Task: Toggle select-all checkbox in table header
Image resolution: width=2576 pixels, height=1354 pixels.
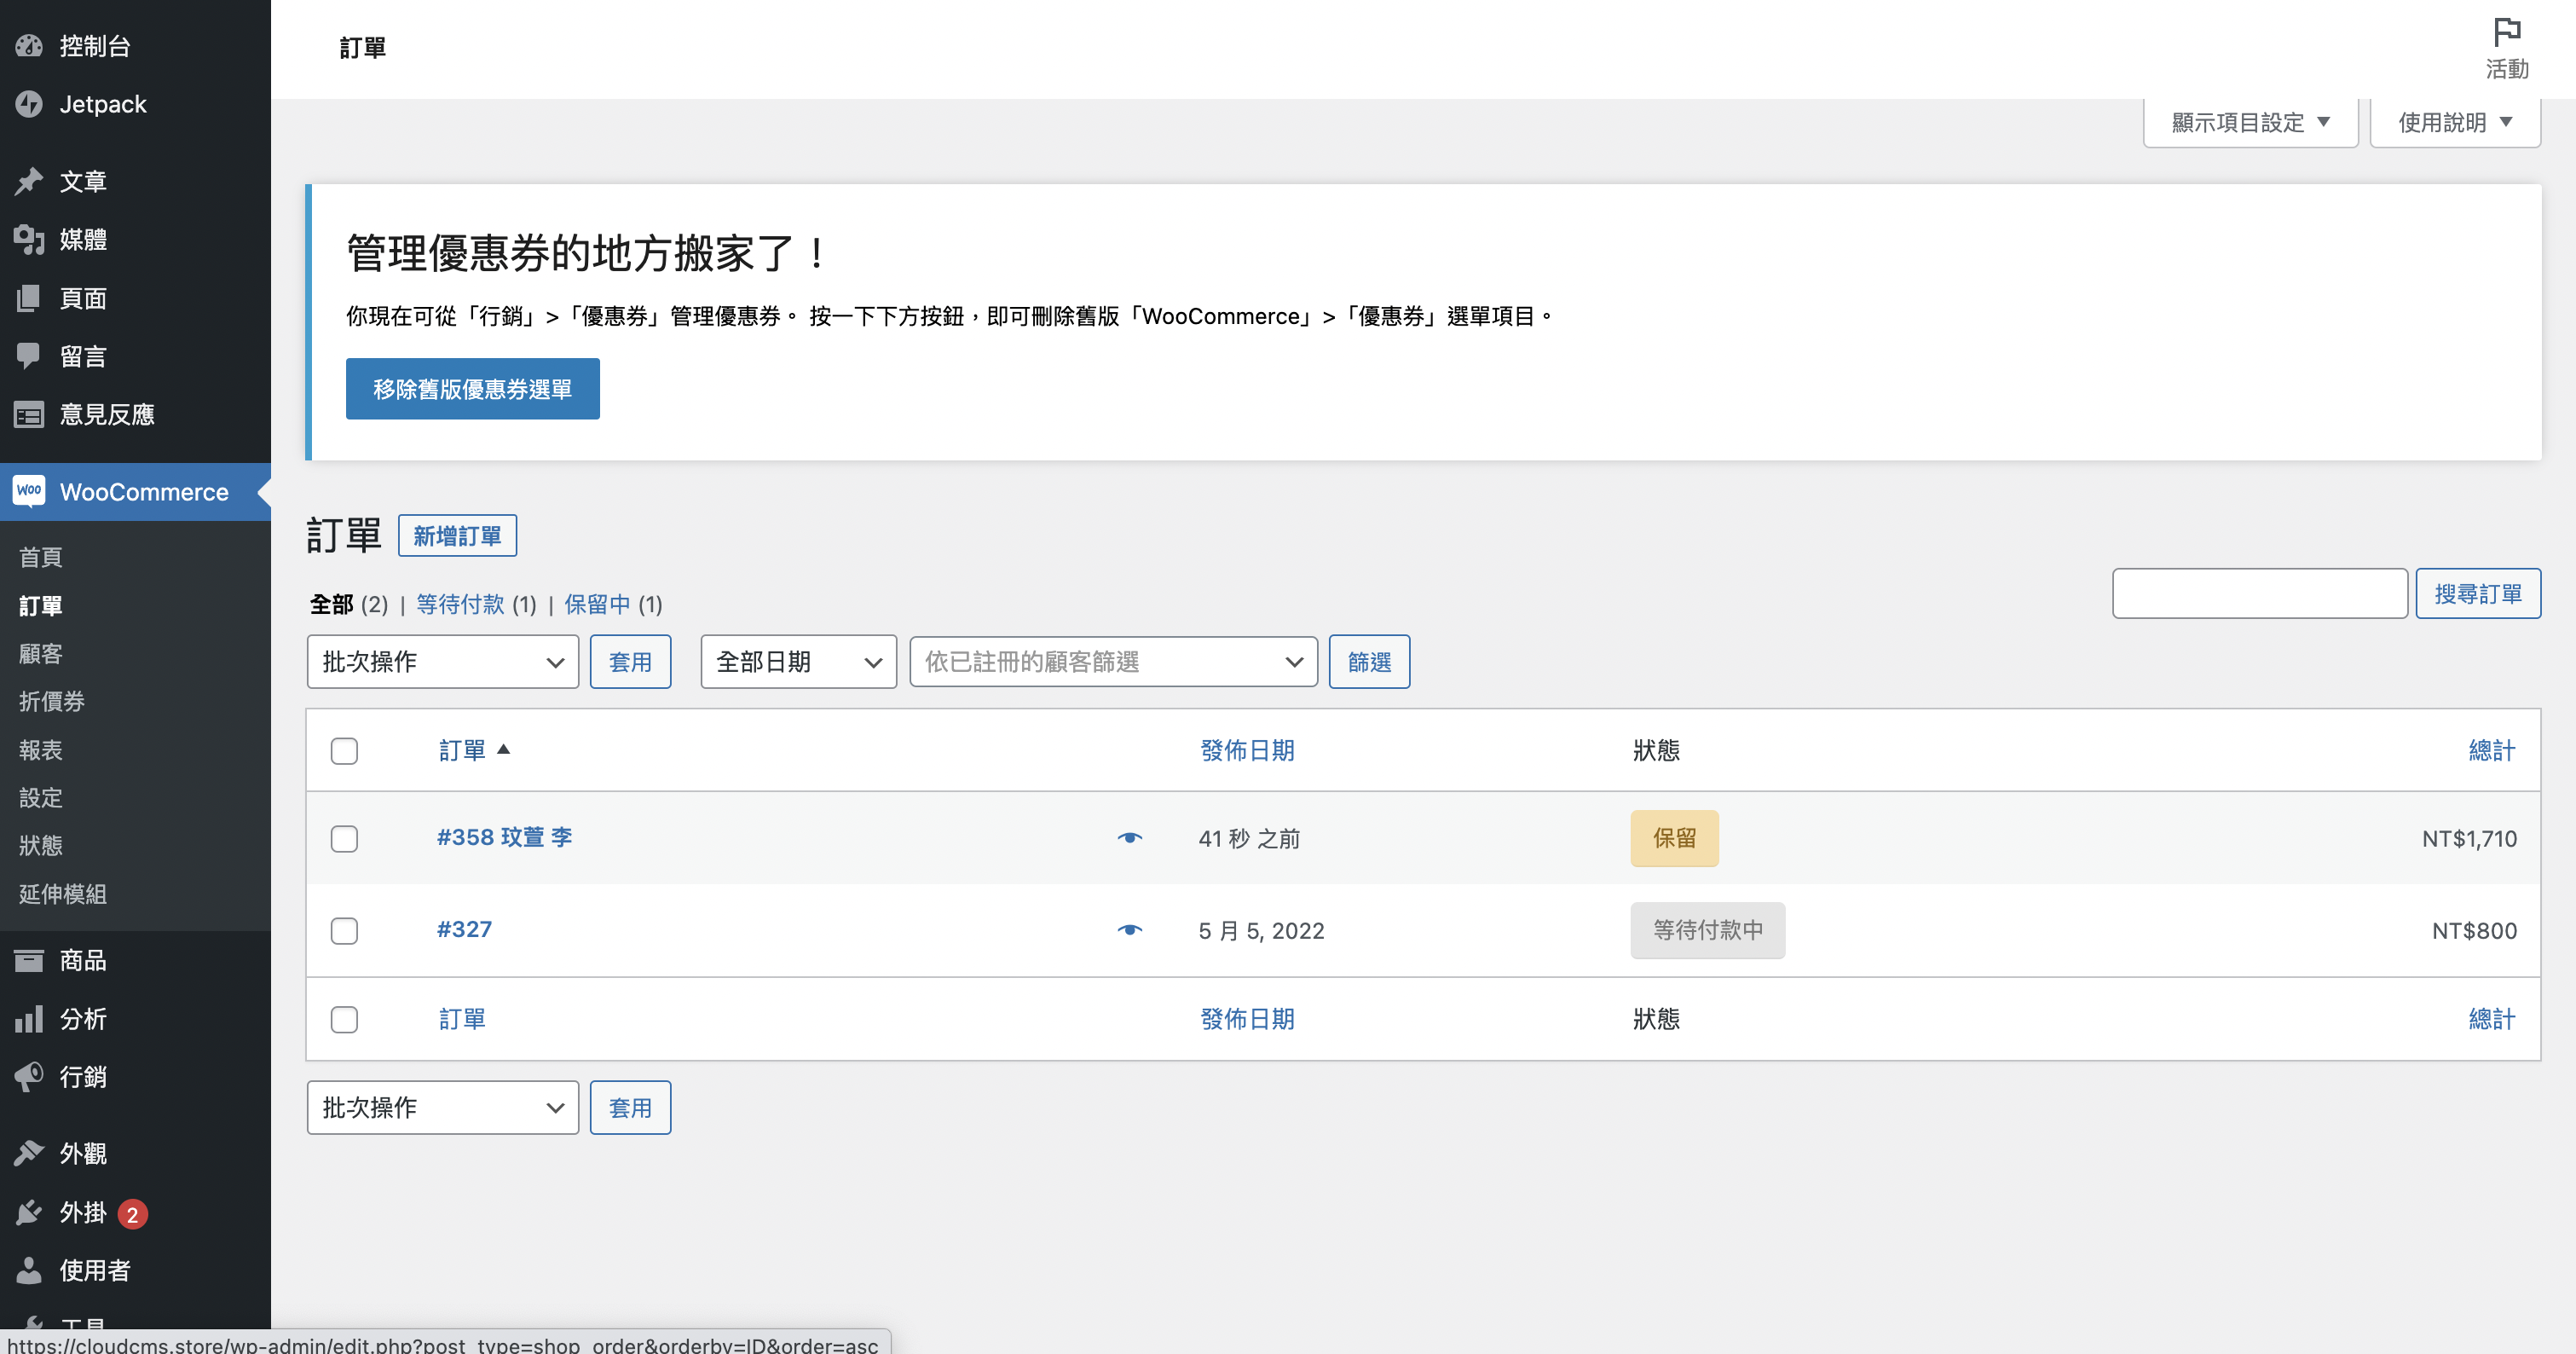Action: (344, 751)
